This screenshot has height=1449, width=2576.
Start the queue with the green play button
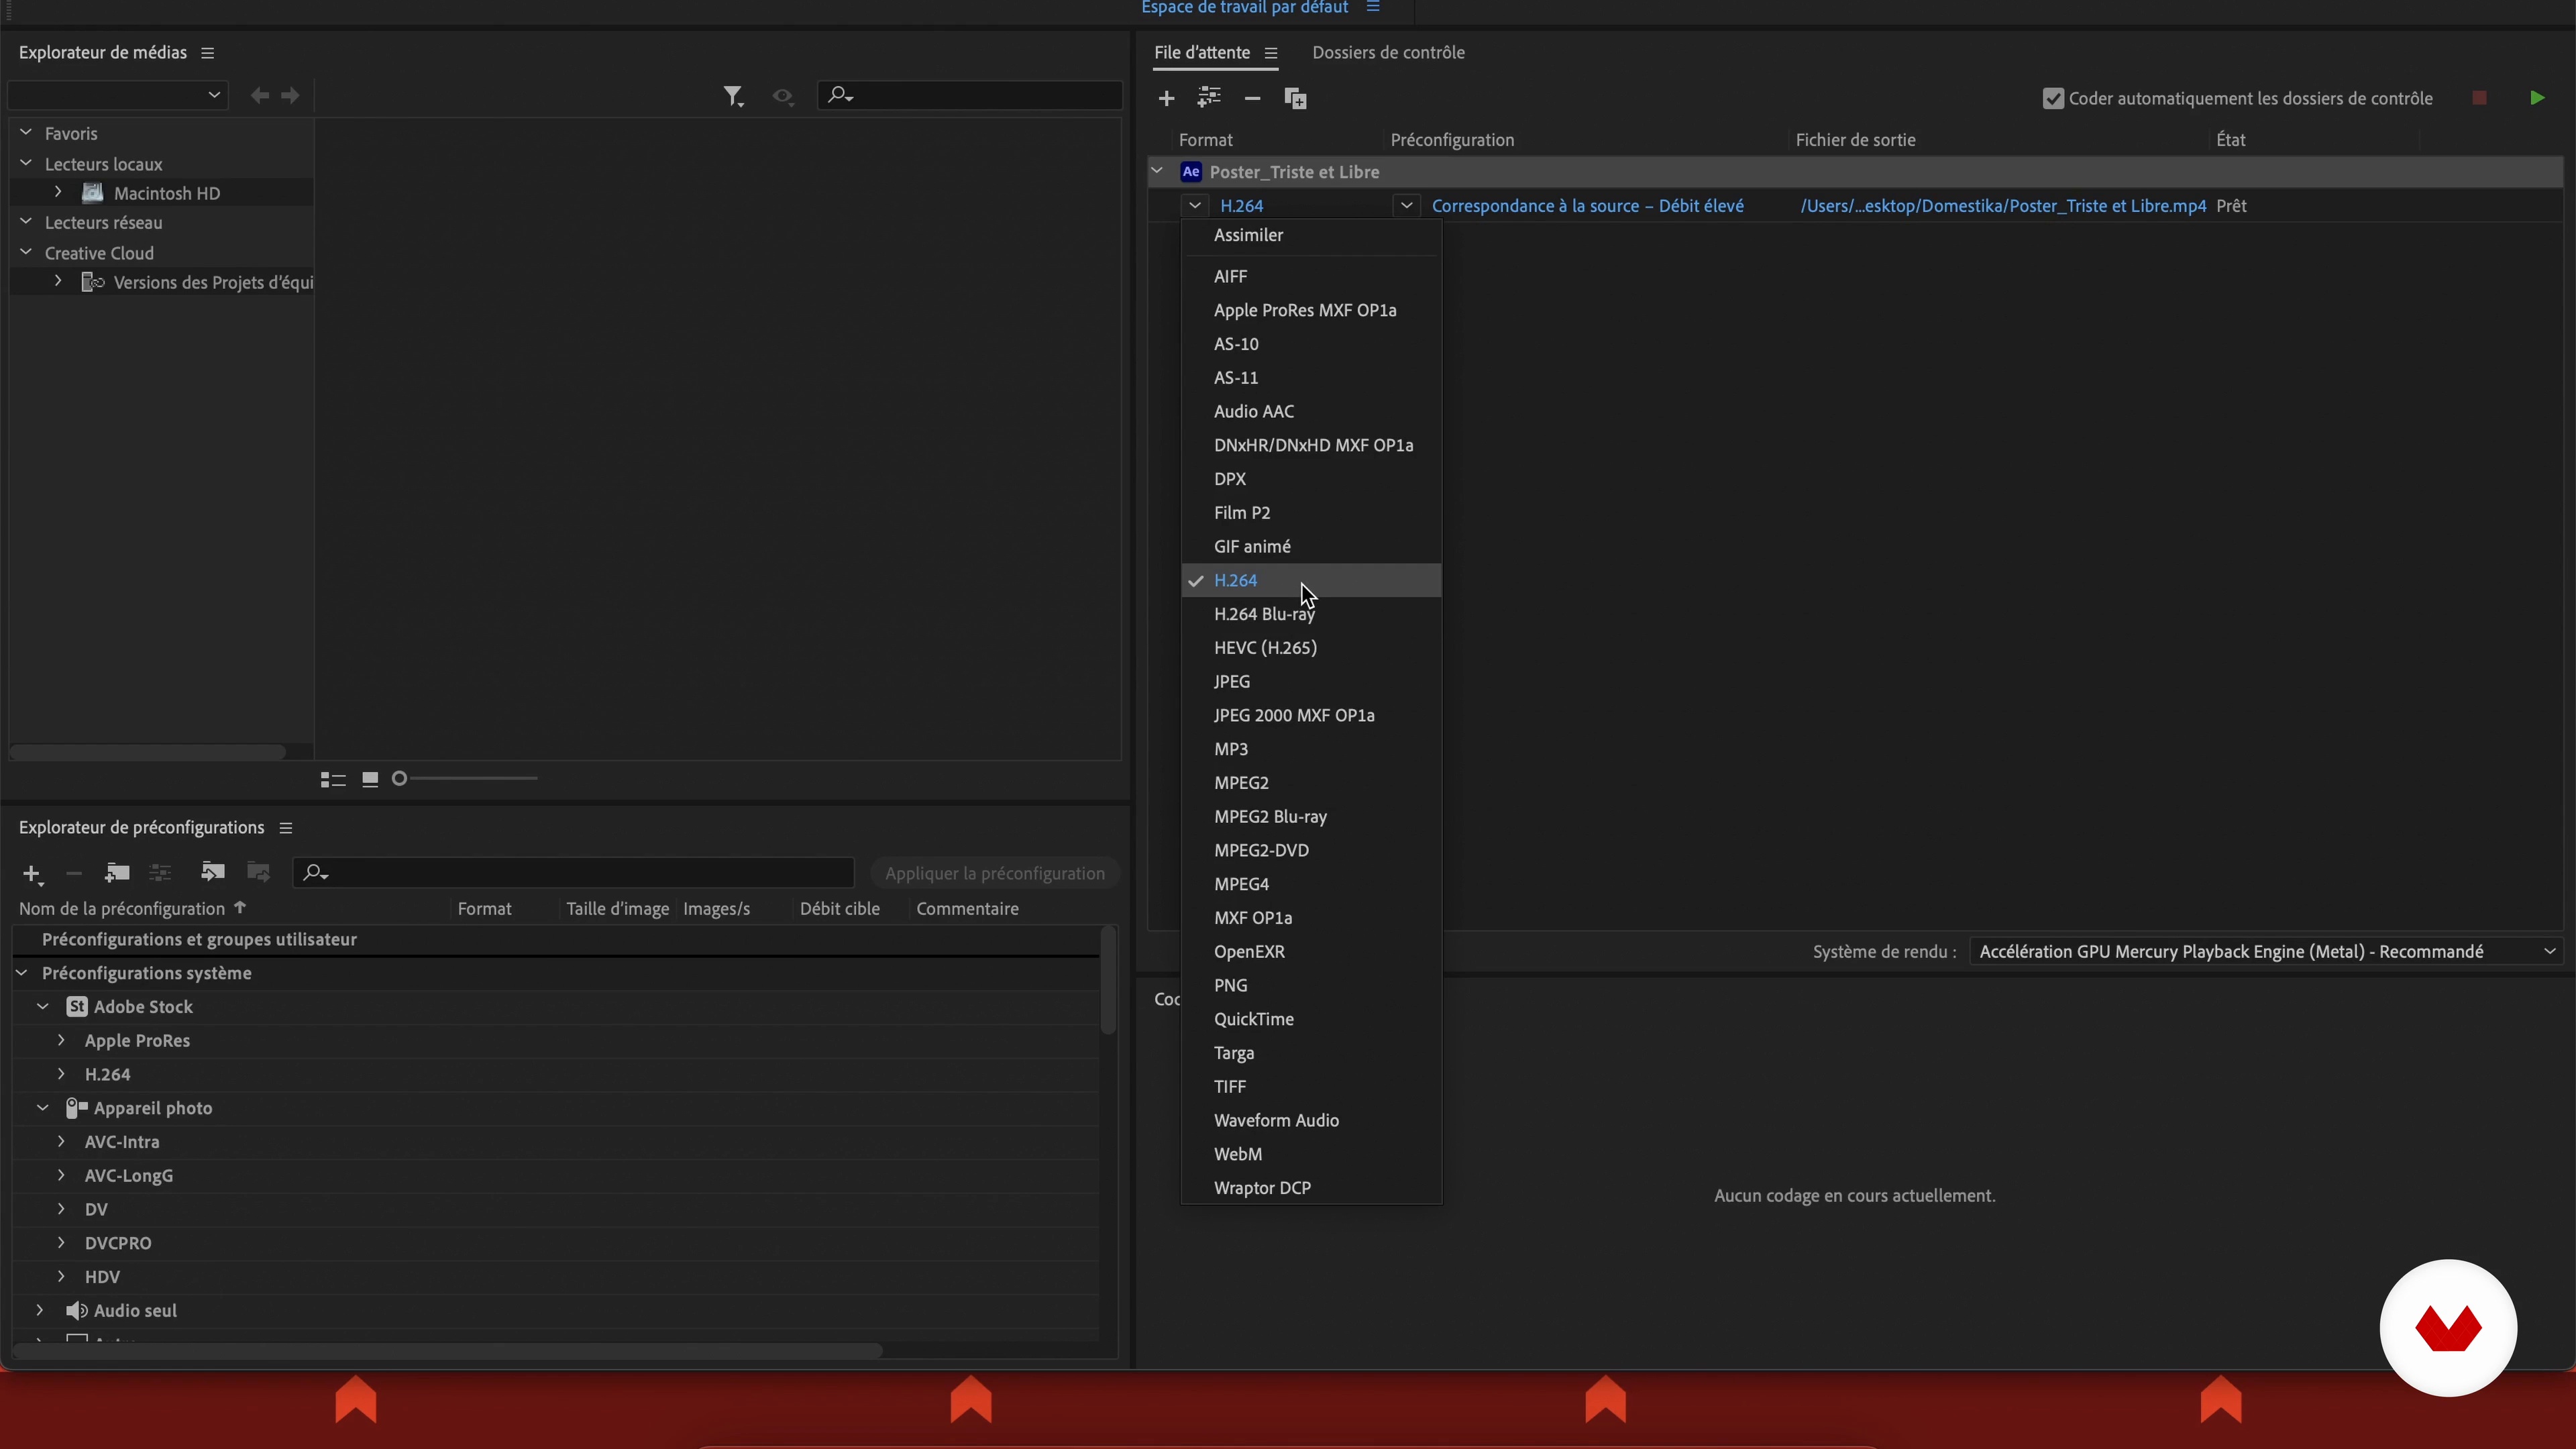click(2537, 98)
